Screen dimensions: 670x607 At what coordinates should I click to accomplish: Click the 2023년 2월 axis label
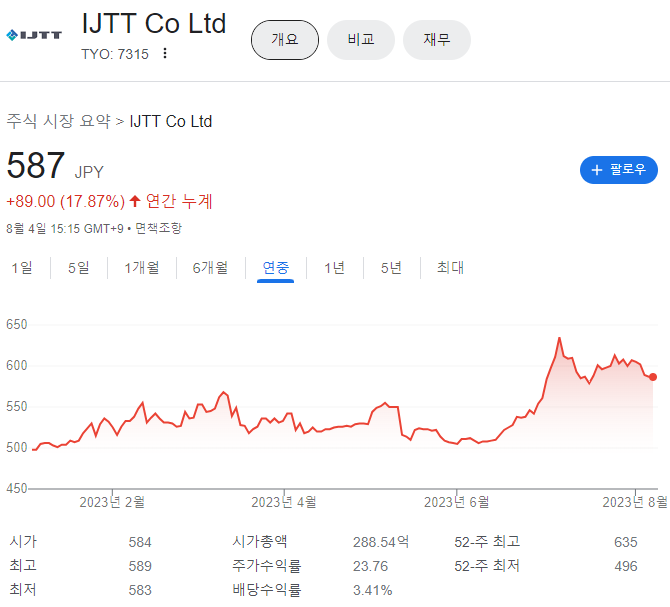click(112, 502)
